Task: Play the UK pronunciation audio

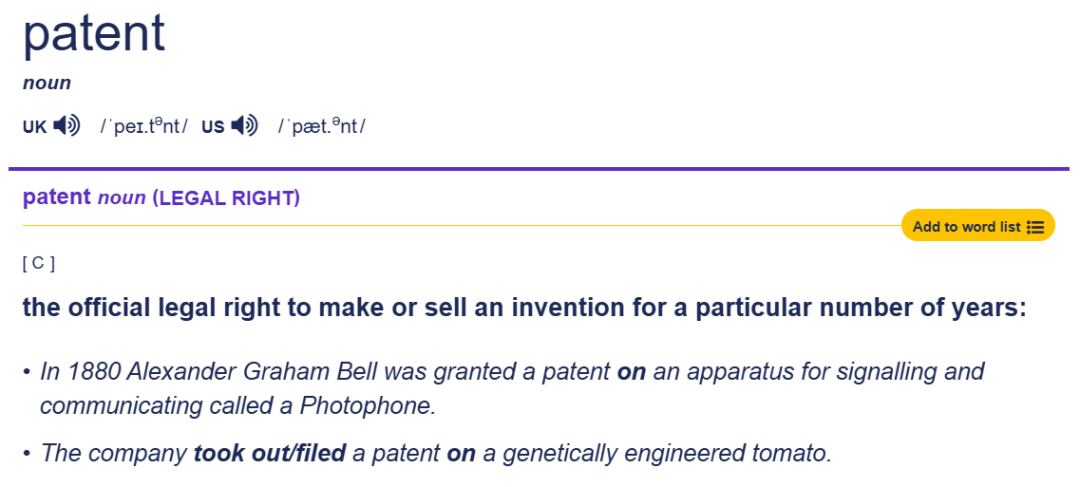Action: (67, 126)
